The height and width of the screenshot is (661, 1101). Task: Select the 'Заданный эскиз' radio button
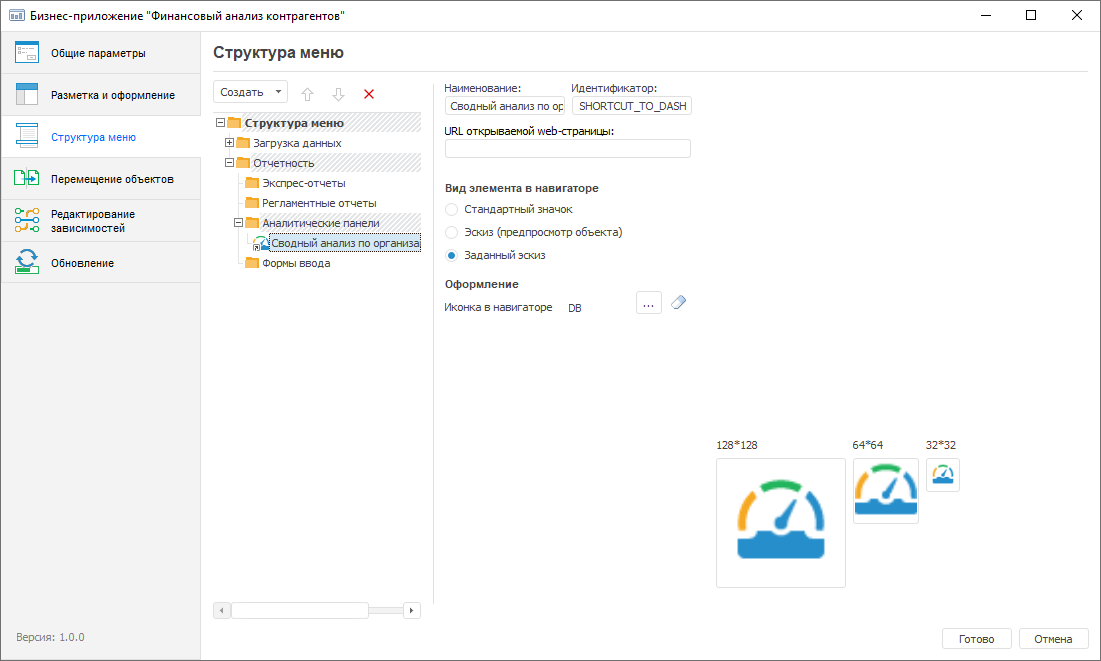452,255
